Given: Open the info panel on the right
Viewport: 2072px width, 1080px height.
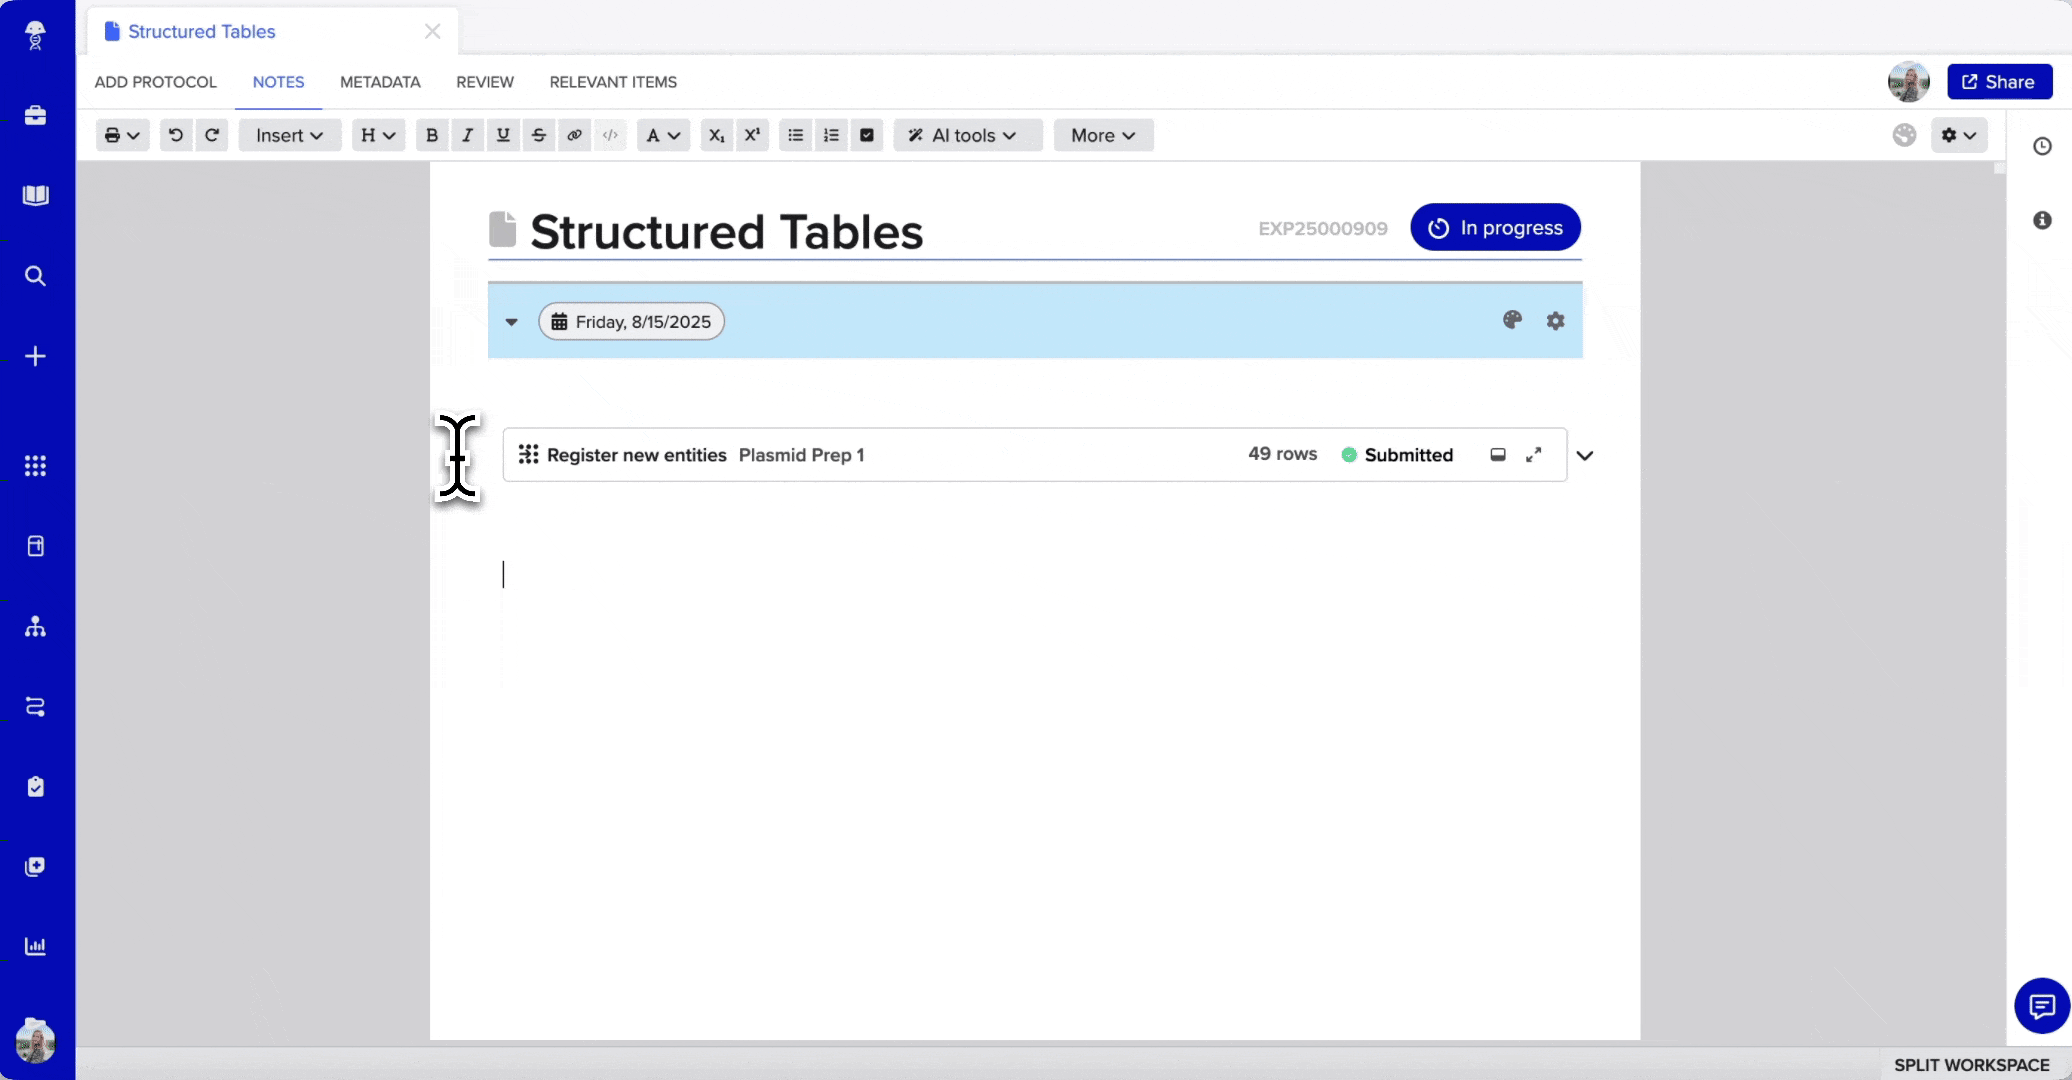Looking at the screenshot, I should click(x=2043, y=219).
